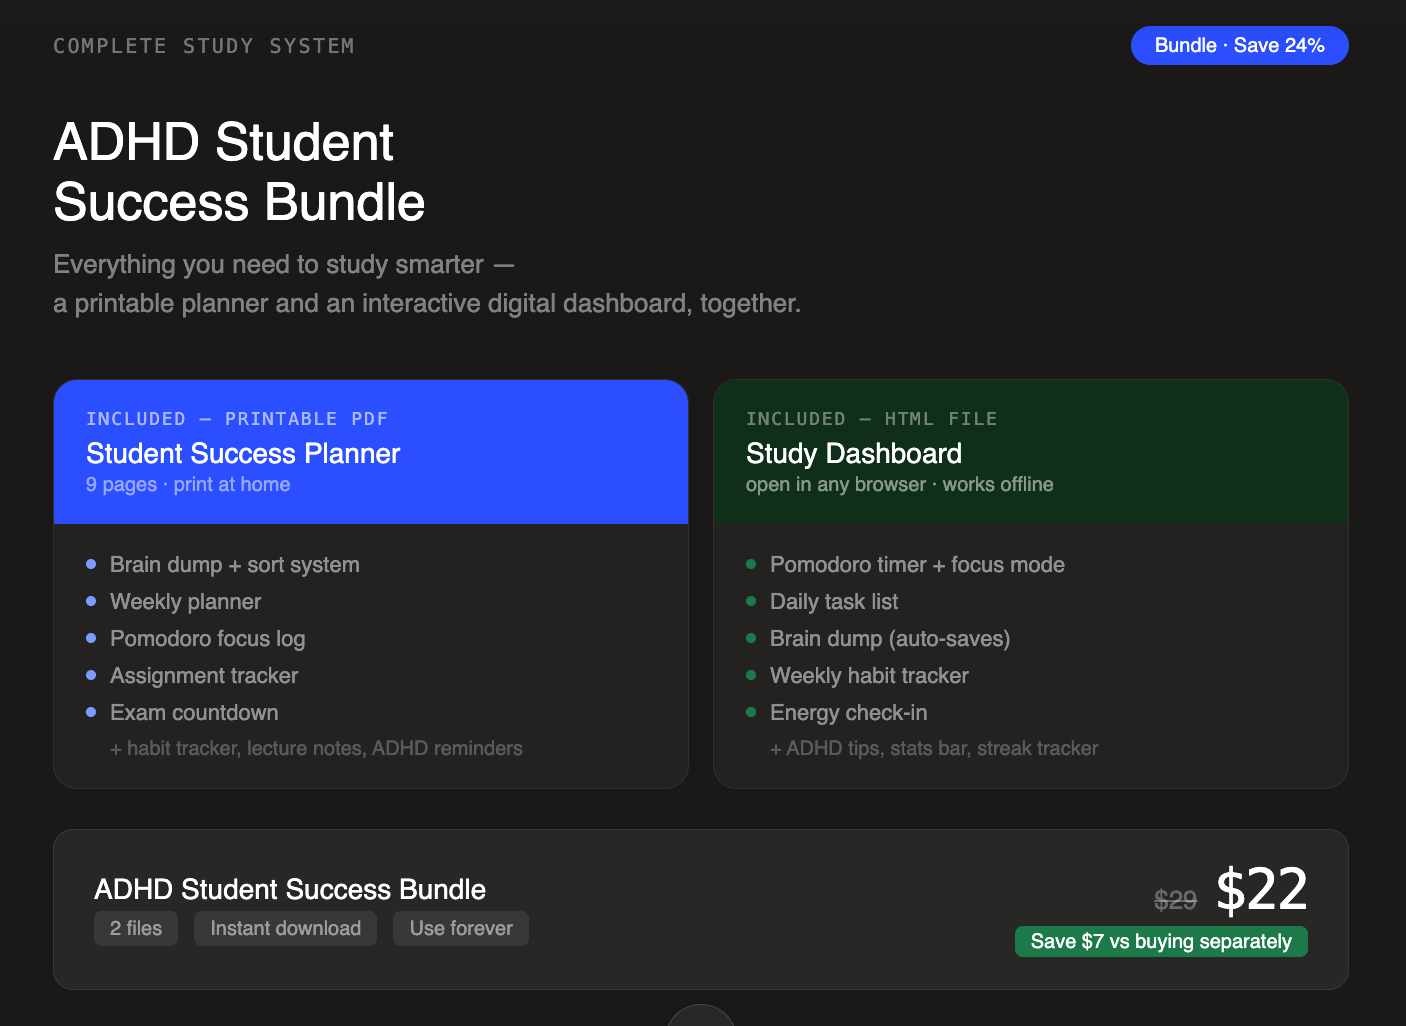Select 'Pomodoro focus log' list item
1406x1026 pixels.
click(x=208, y=639)
